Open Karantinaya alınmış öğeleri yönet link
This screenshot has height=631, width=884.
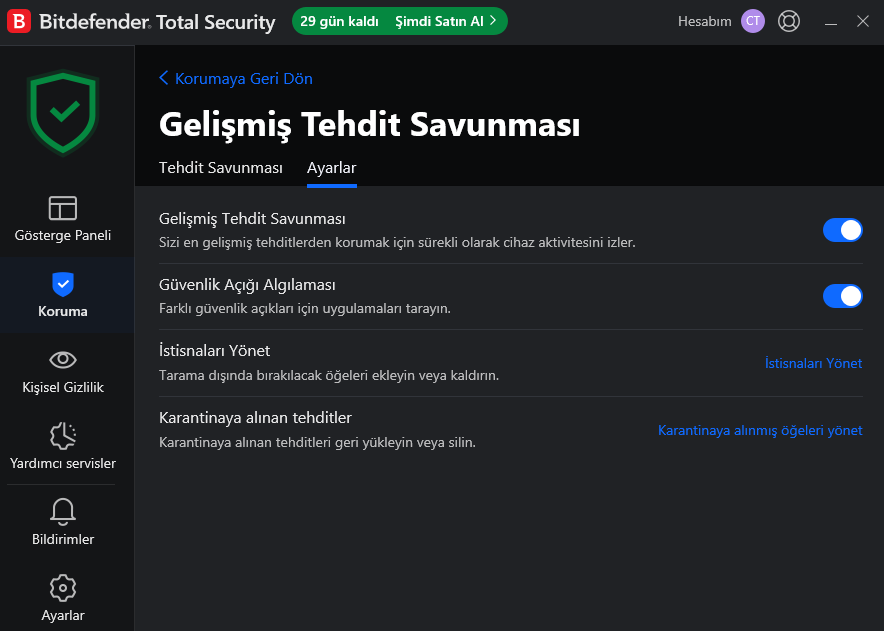tap(760, 430)
